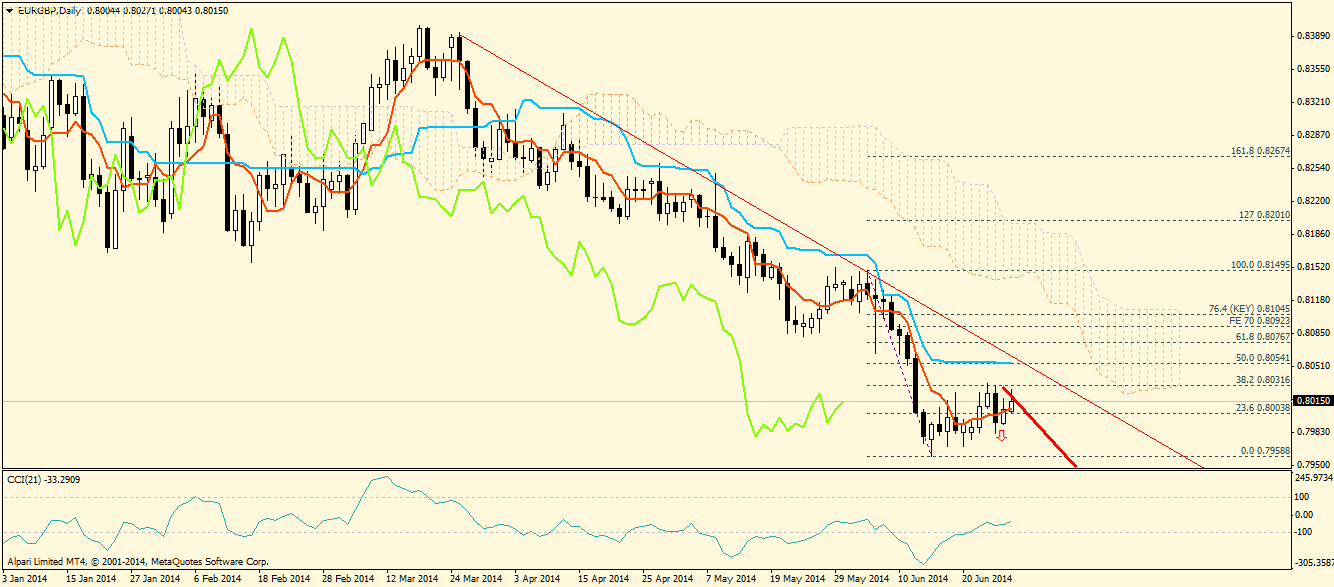Screen dimensions: 1334x587
Task: Click CCI scale value -305.3587
Action: point(1313,562)
